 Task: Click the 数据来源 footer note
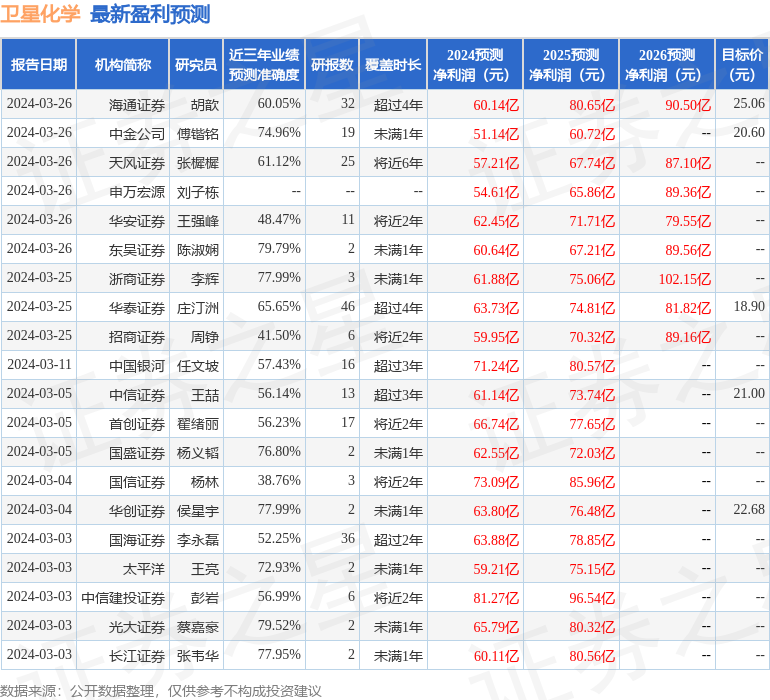pos(161,691)
